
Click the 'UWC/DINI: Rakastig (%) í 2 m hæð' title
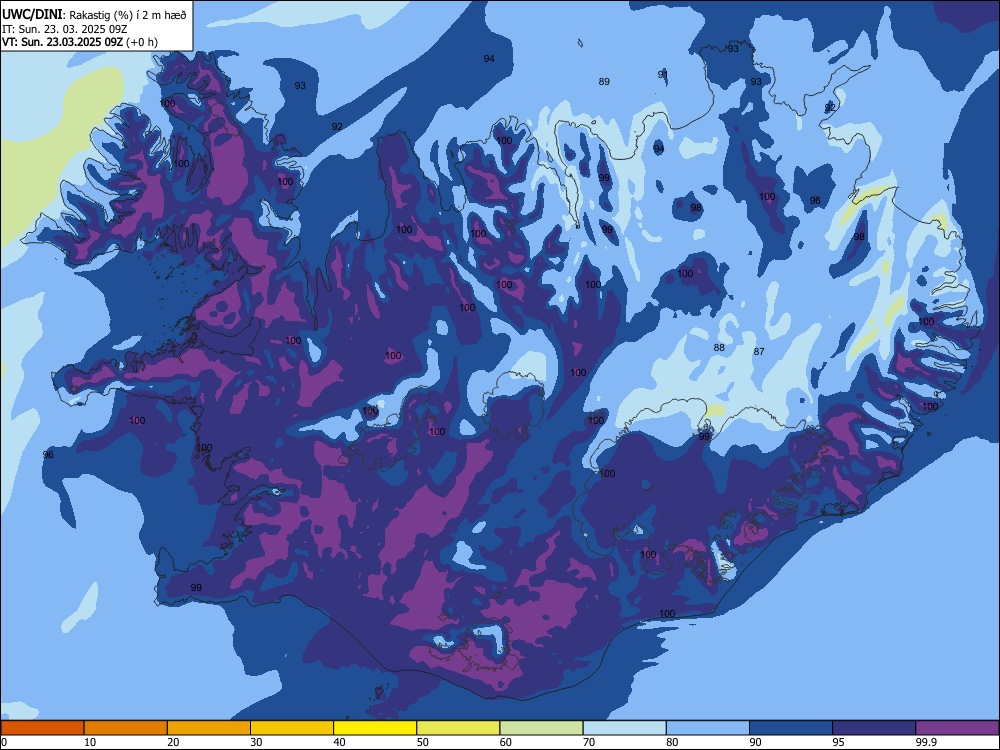click(x=94, y=15)
